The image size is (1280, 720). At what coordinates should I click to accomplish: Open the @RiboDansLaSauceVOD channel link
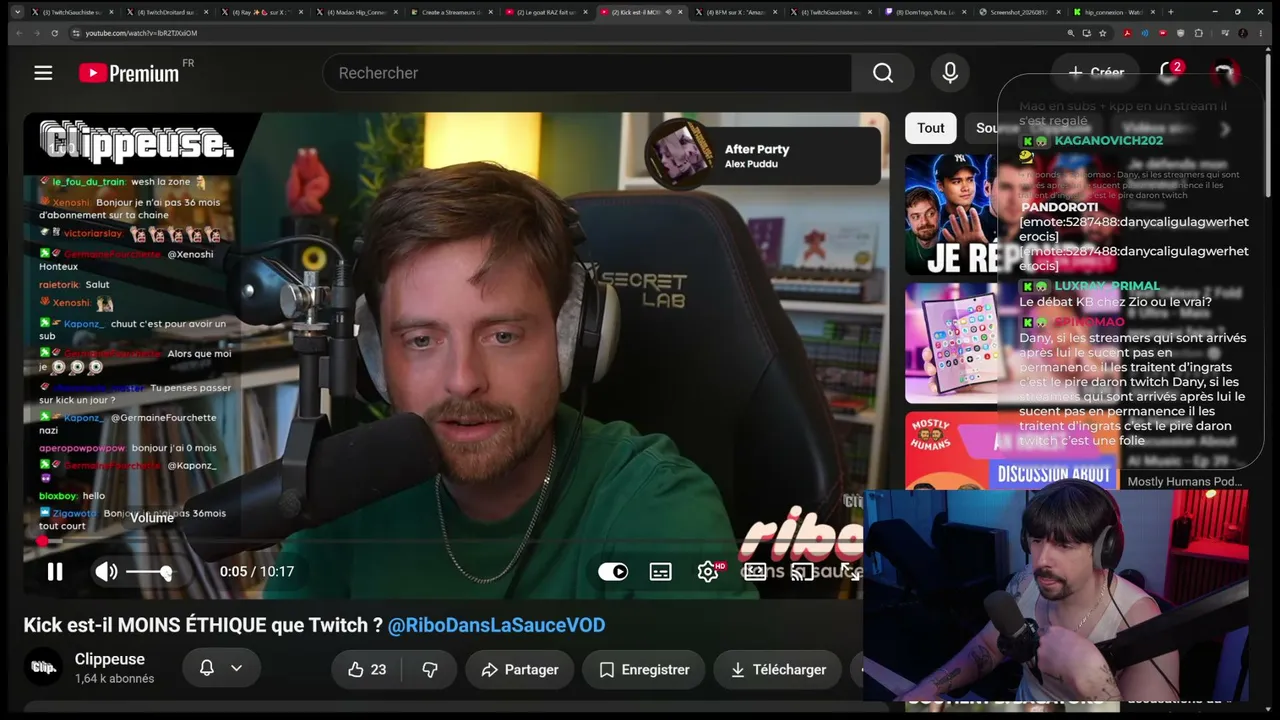click(496, 625)
